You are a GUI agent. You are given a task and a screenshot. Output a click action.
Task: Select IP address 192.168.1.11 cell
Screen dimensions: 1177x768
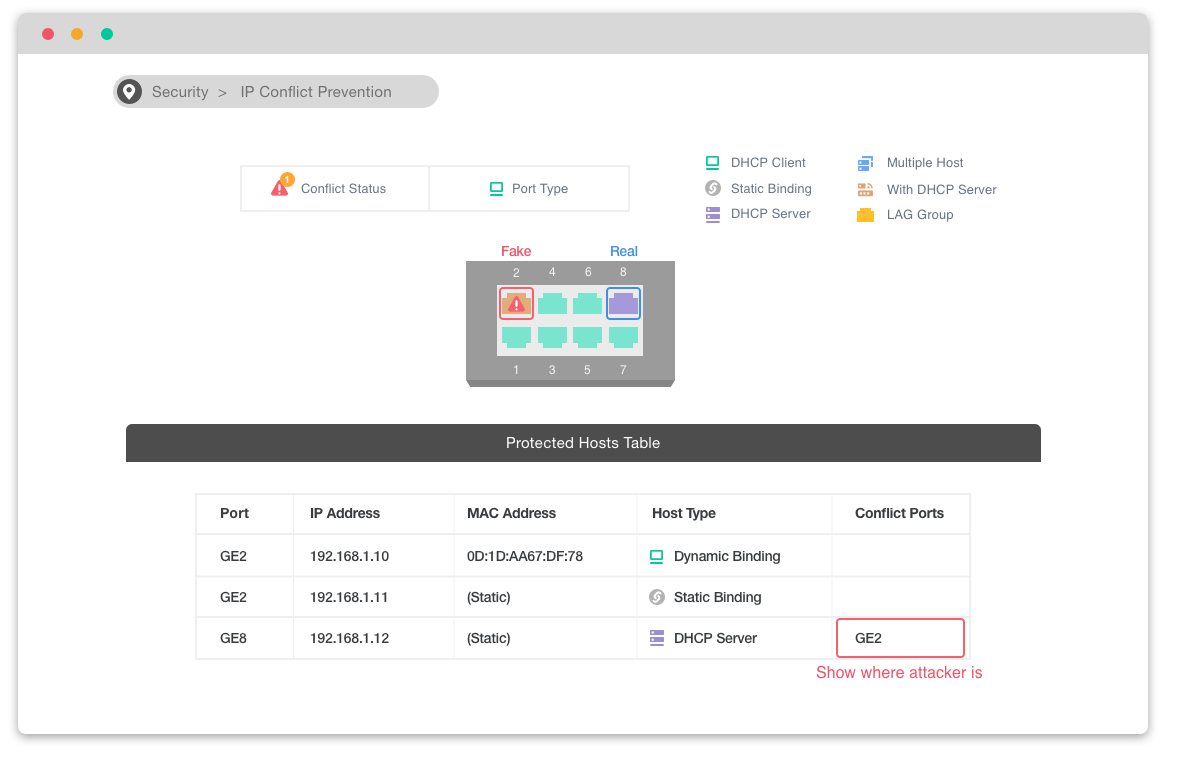tap(348, 598)
